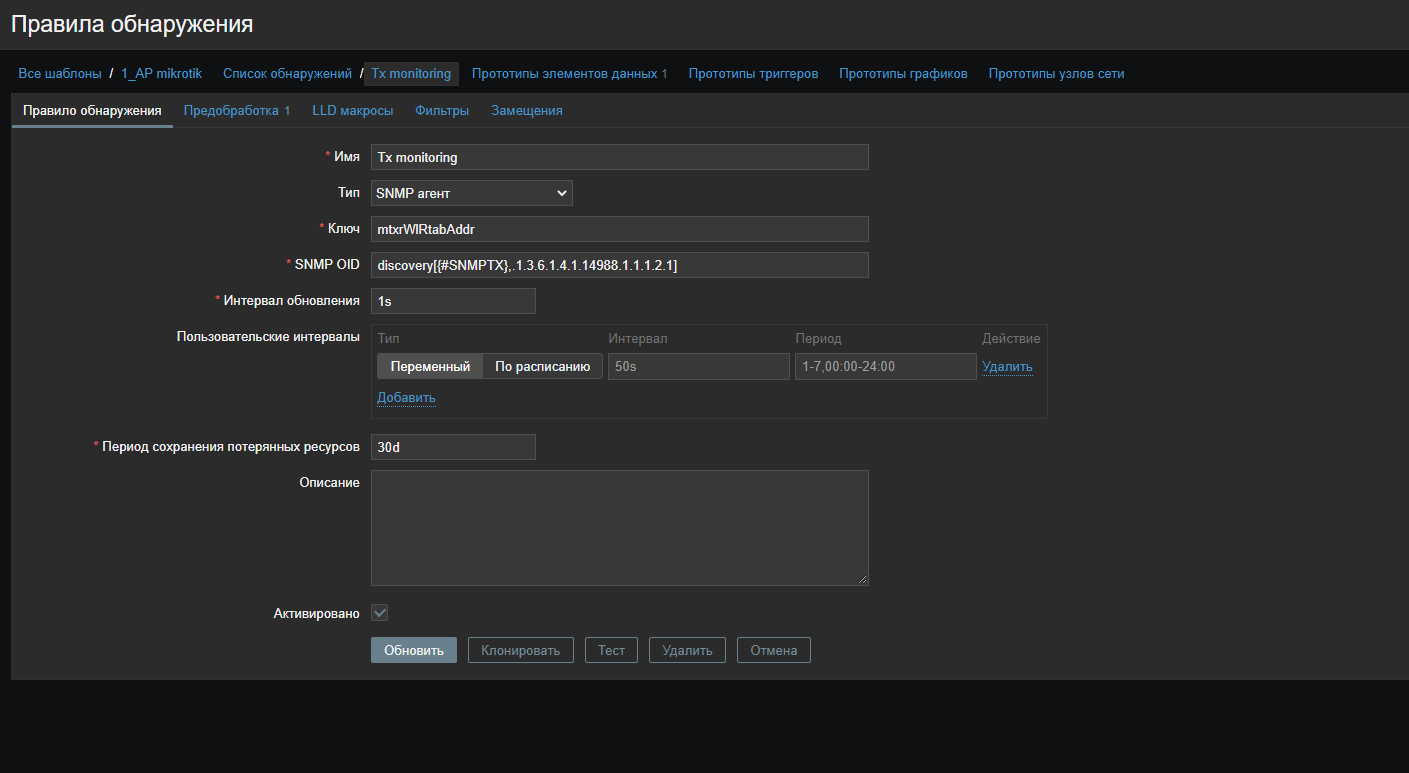
Task: Click Удалить link in custom intervals row
Action: click(x=1007, y=367)
